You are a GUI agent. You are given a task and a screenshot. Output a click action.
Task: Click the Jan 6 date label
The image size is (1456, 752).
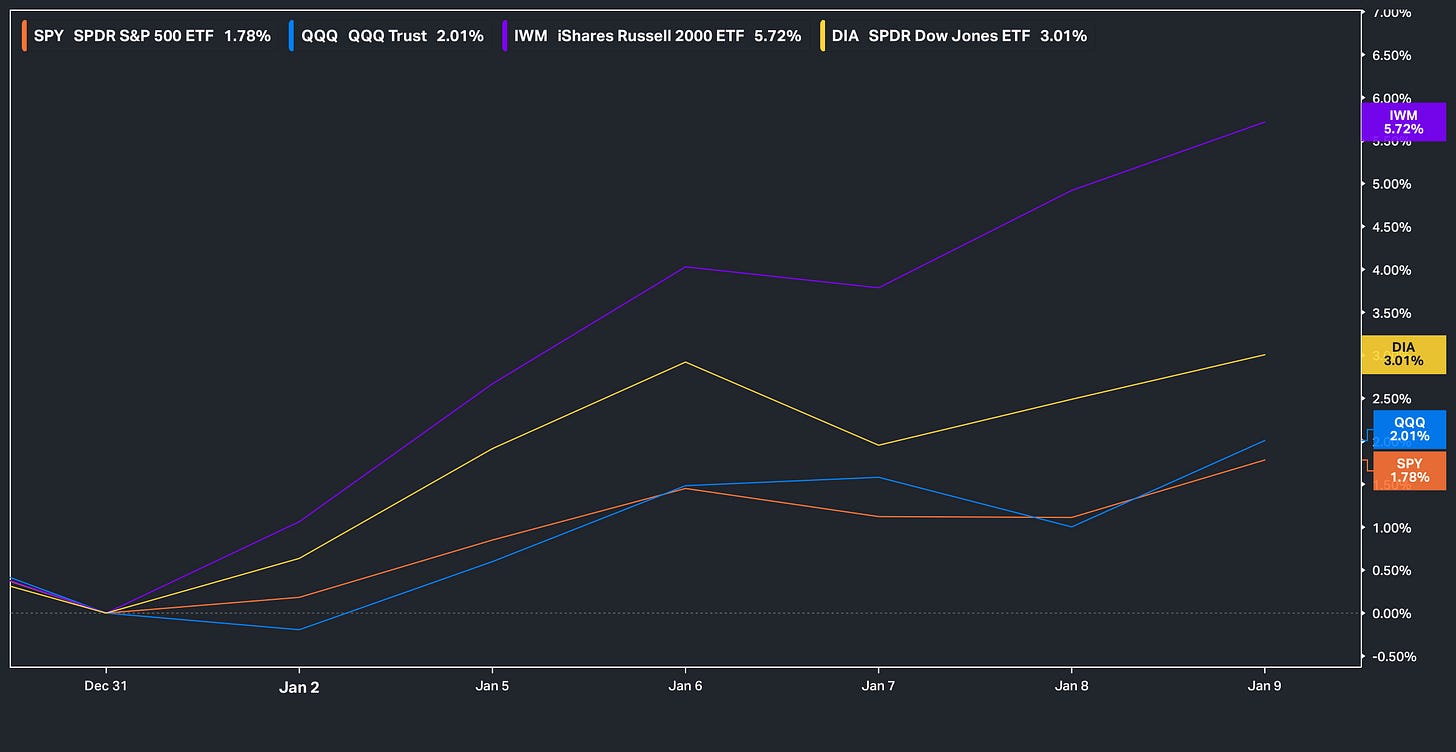point(685,686)
